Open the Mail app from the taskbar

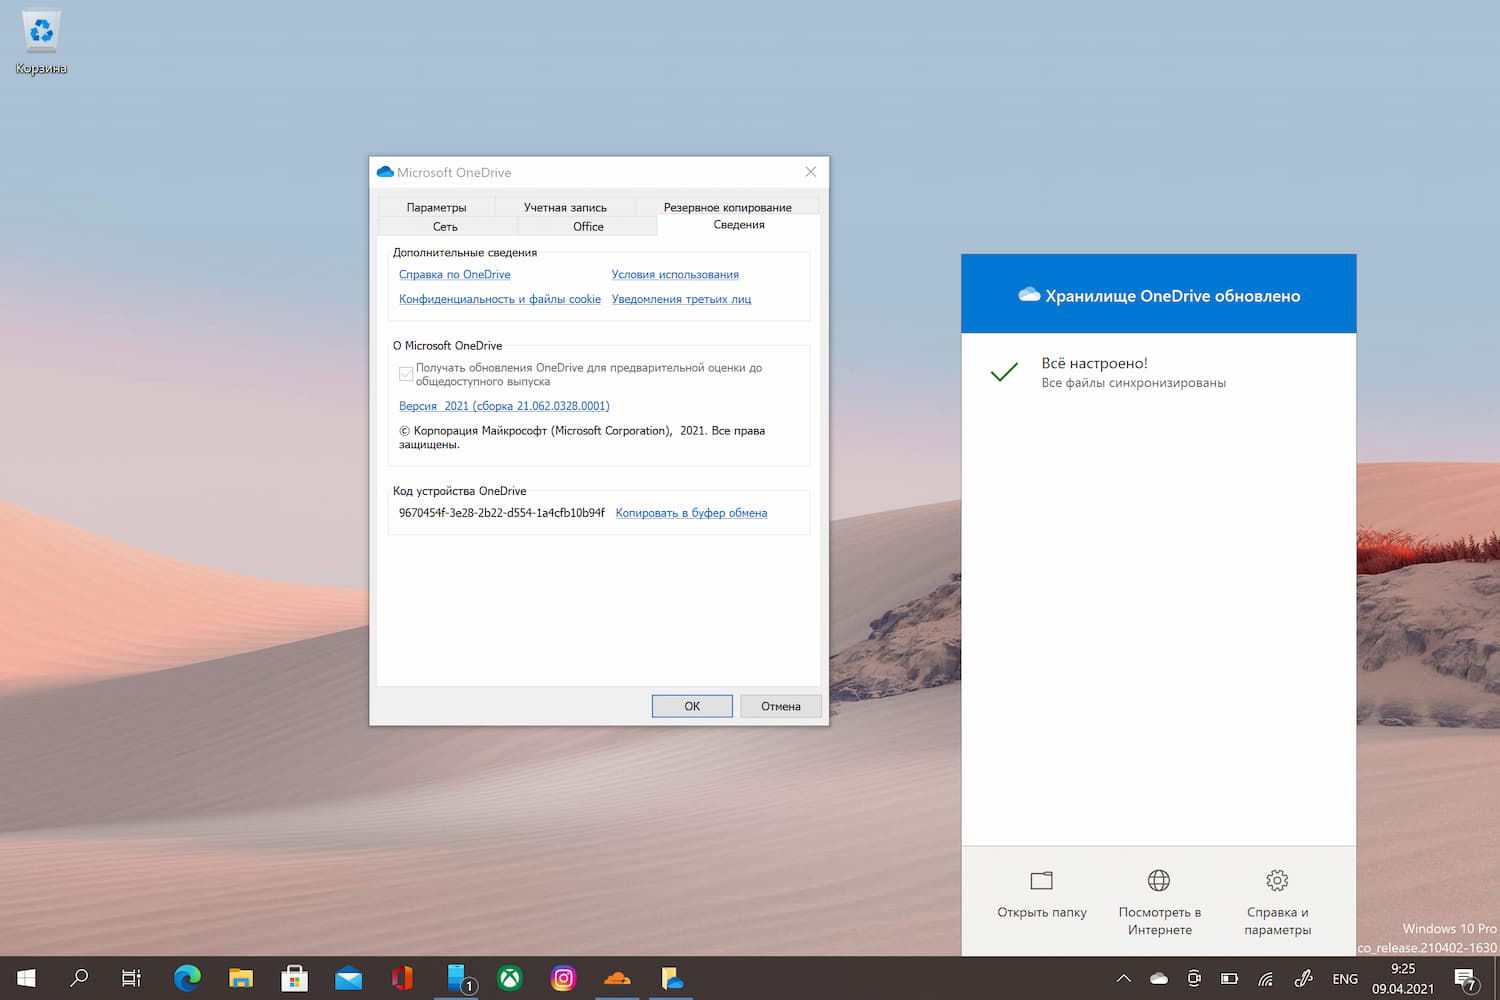(348, 978)
